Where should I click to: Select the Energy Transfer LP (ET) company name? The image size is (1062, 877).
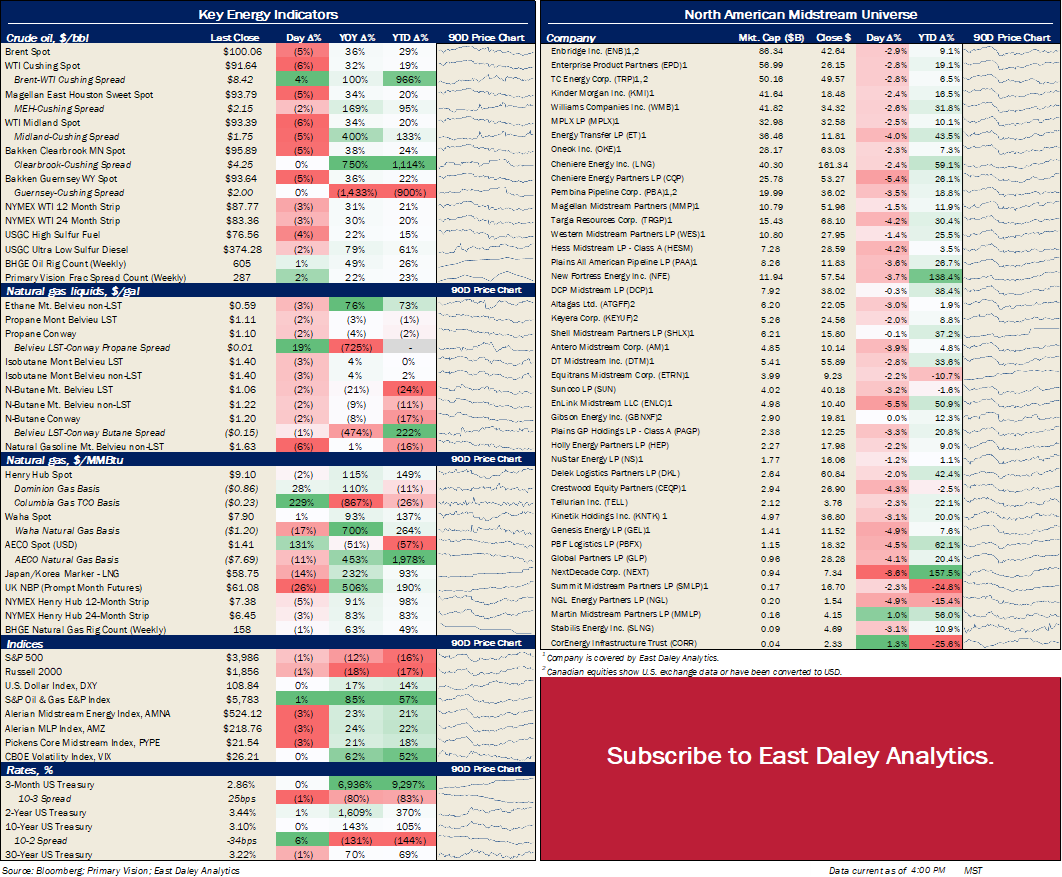click(x=599, y=135)
